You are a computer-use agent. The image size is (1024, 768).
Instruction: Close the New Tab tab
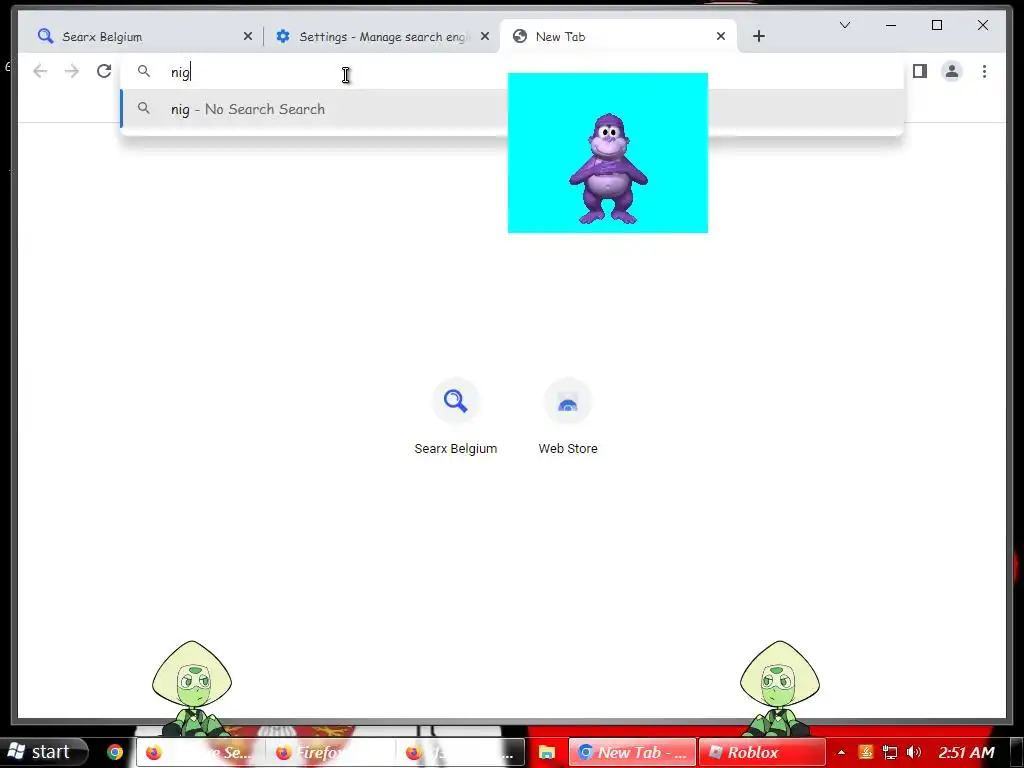tap(720, 37)
